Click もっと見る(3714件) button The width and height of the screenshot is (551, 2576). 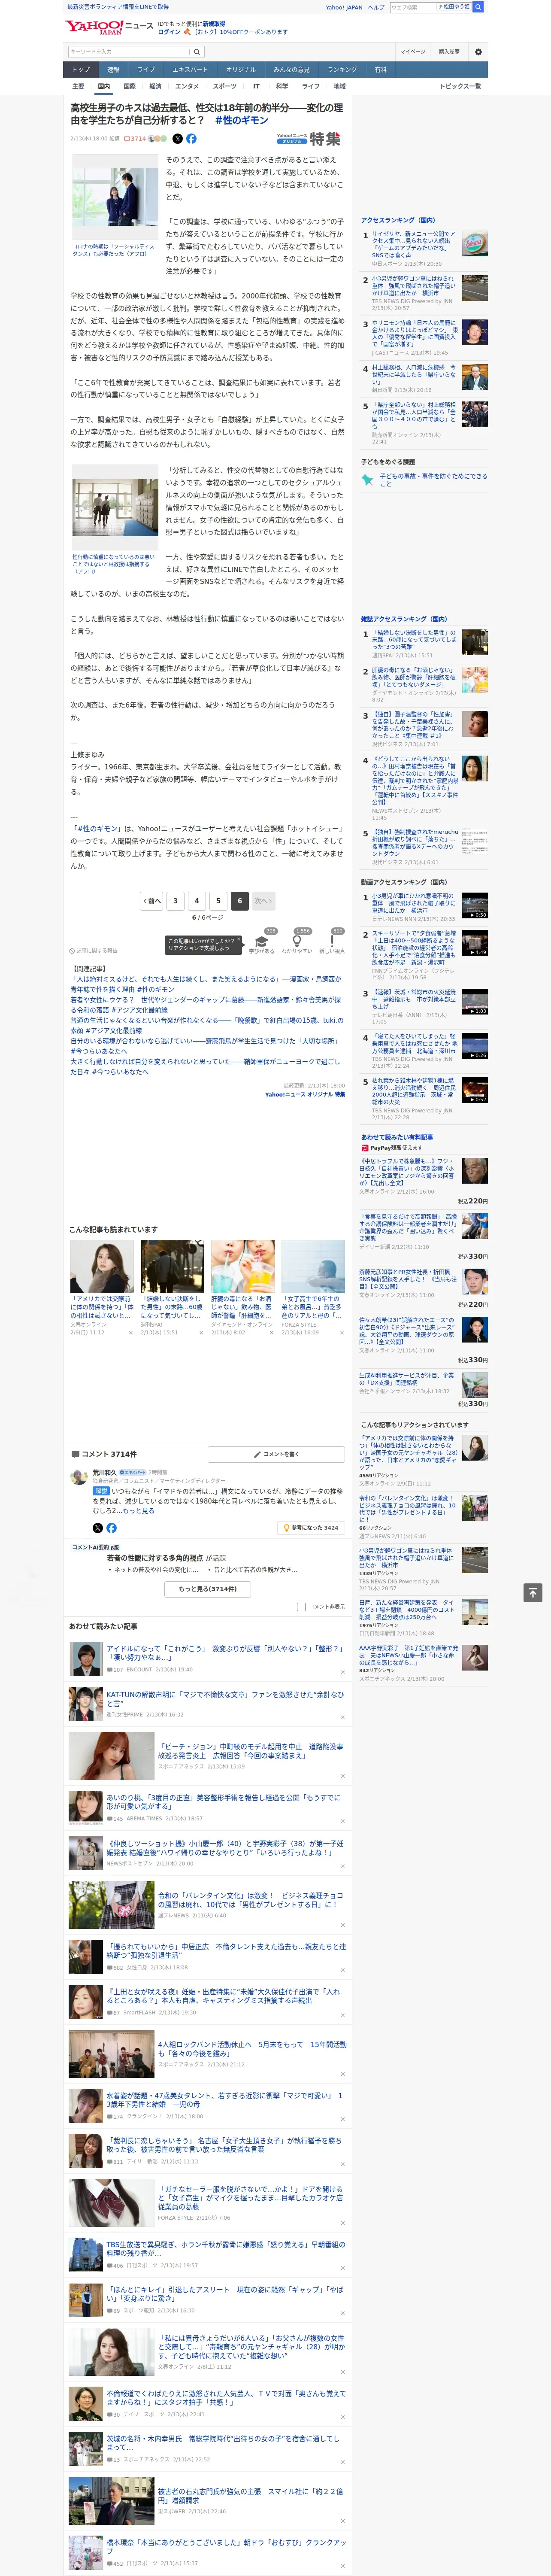208,1589
